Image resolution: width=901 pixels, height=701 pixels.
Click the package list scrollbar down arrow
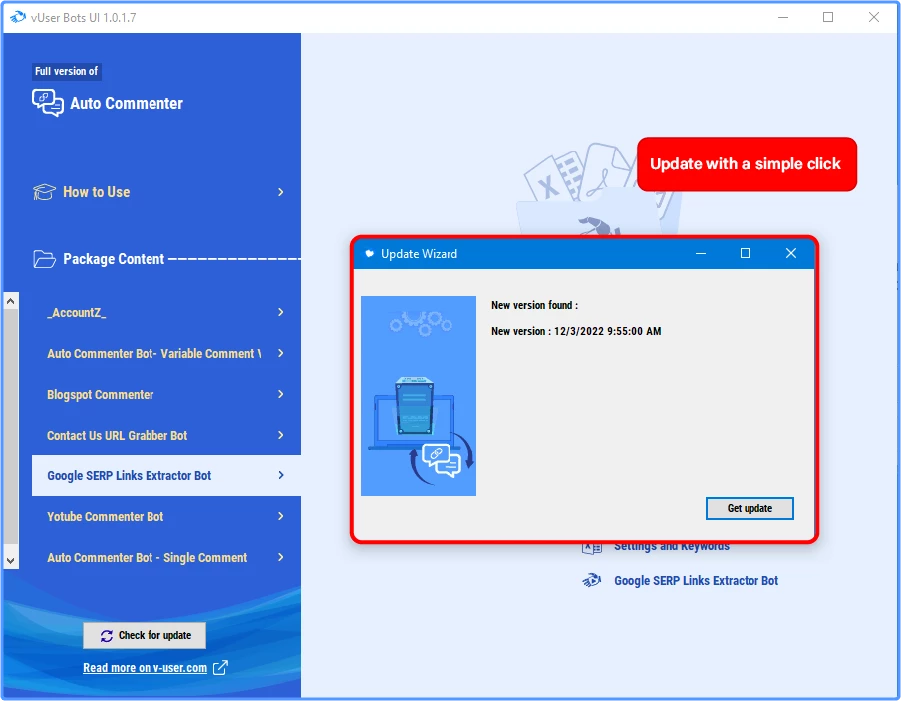[x=11, y=560]
